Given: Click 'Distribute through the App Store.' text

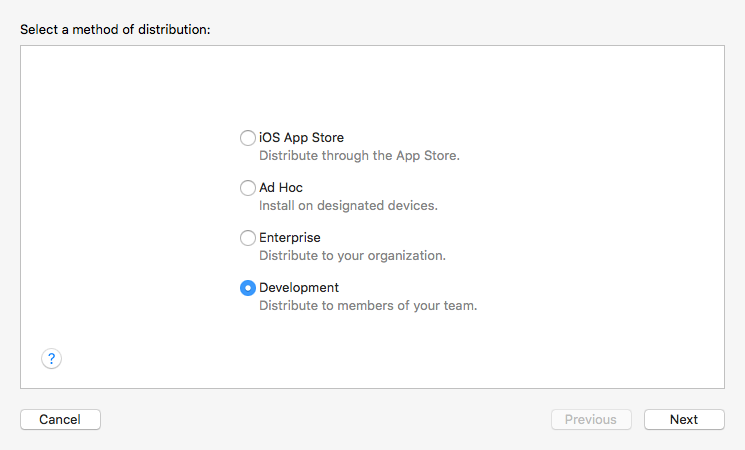Looking at the screenshot, I should point(359,156).
